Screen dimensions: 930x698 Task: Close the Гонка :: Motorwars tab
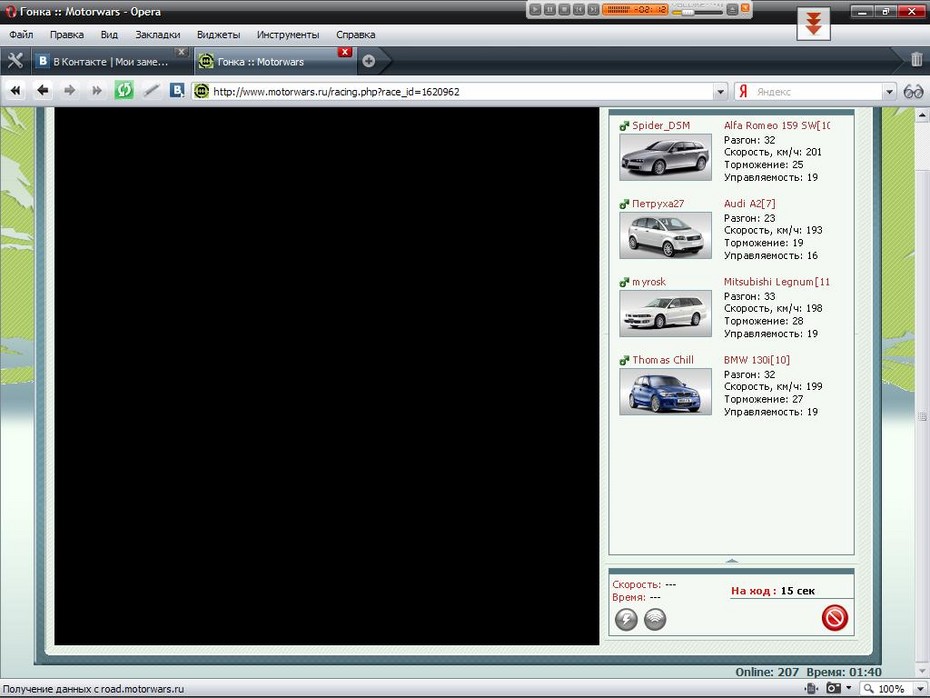pyautogui.click(x=345, y=52)
